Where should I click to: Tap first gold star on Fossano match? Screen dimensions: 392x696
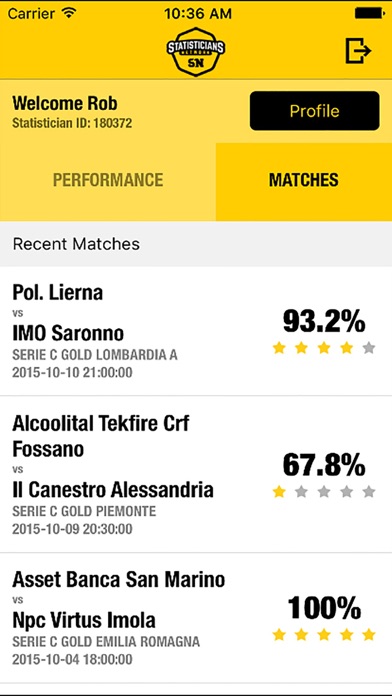279,492
